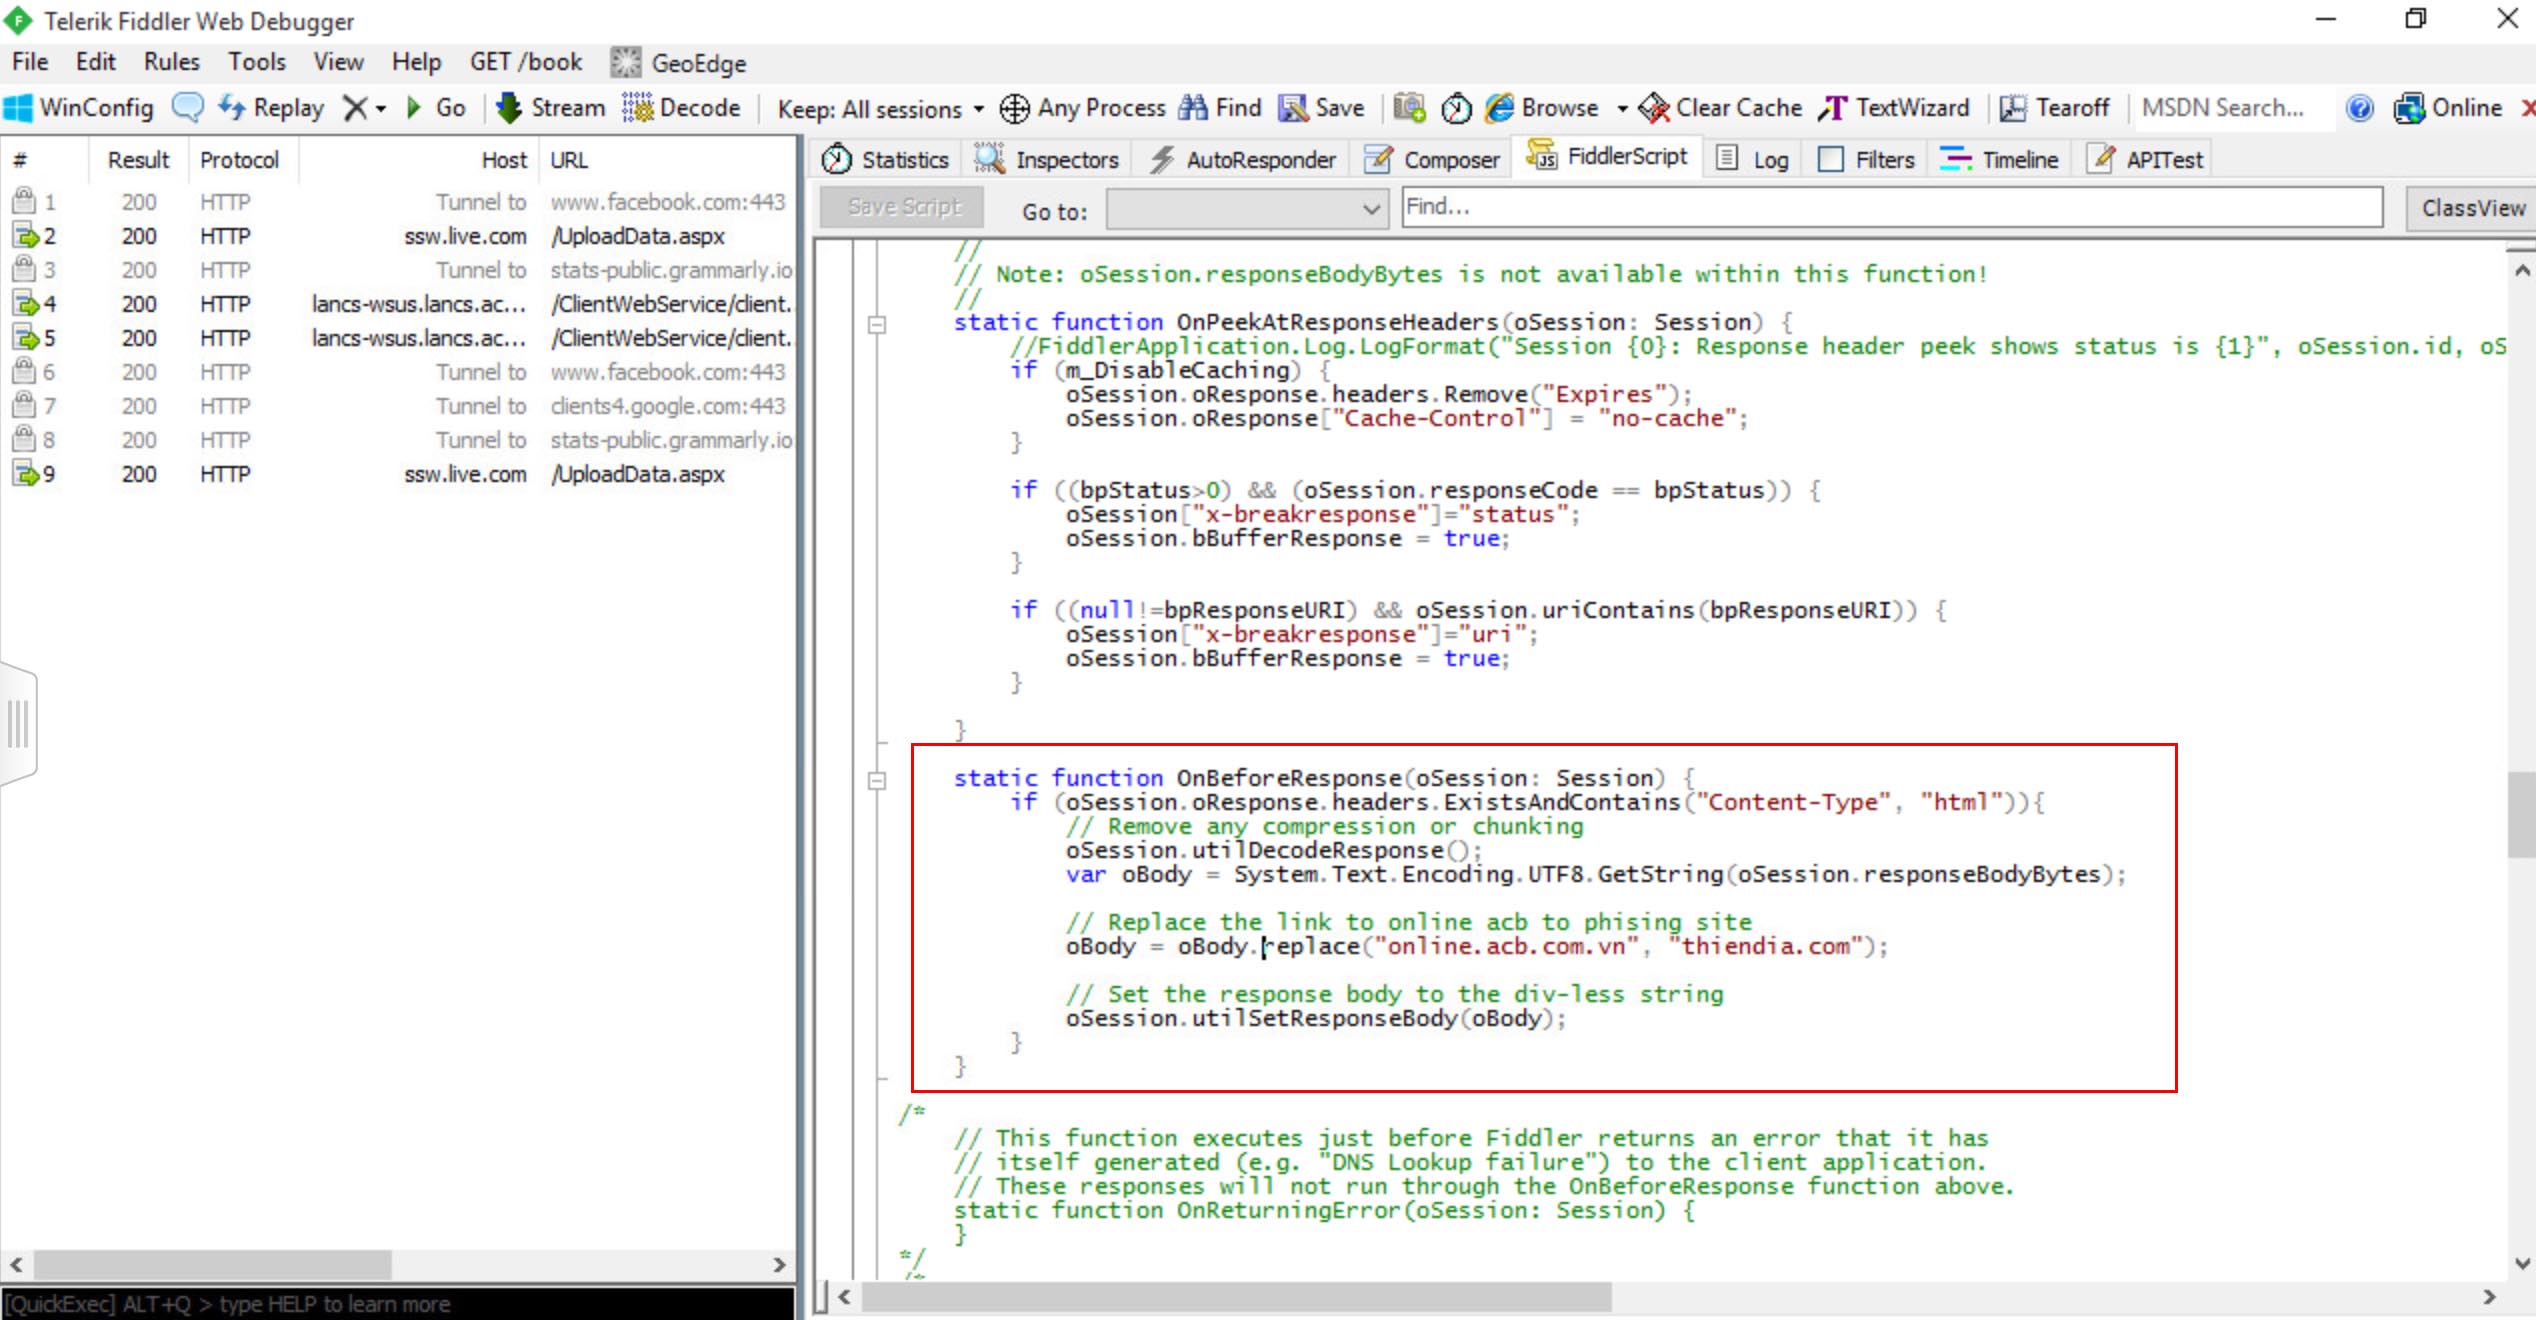Click the Statistics tab icon
This screenshot has width=2536, height=1320.
(839, 158)
